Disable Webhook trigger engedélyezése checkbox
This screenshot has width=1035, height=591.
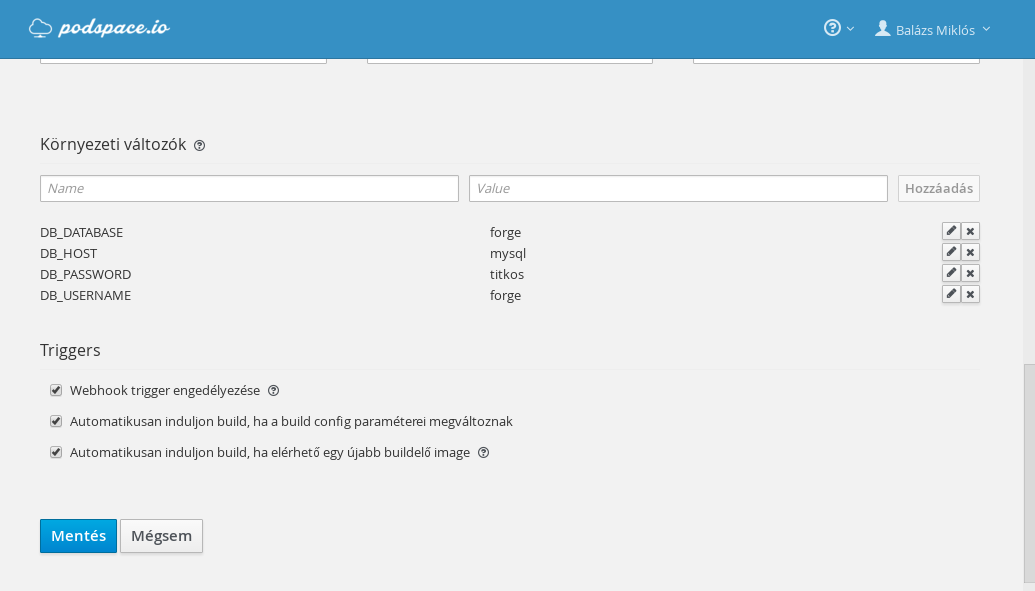56,390
